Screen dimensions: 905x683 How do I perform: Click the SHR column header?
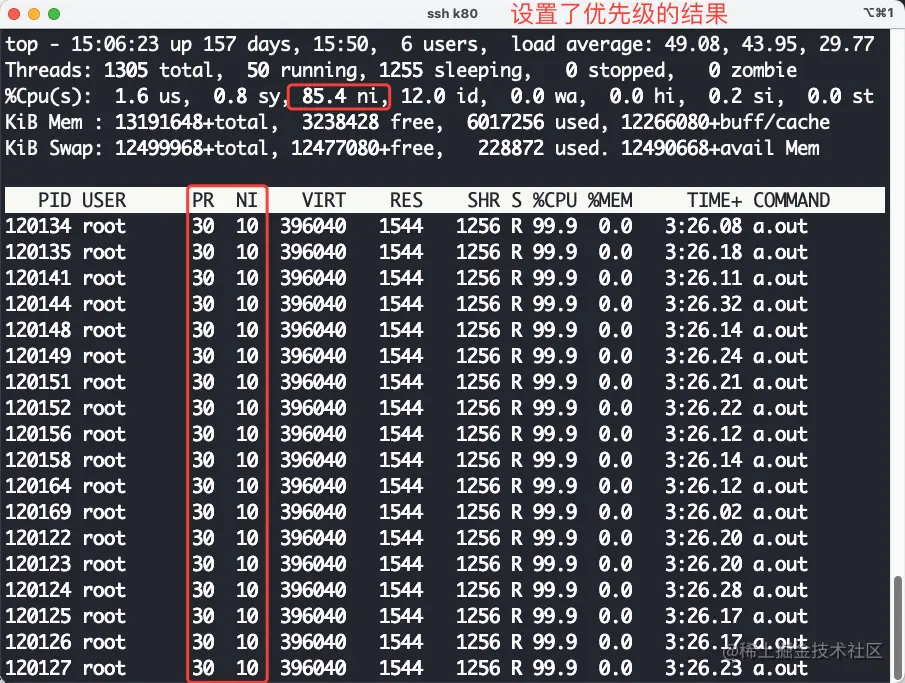pos(484,200)
